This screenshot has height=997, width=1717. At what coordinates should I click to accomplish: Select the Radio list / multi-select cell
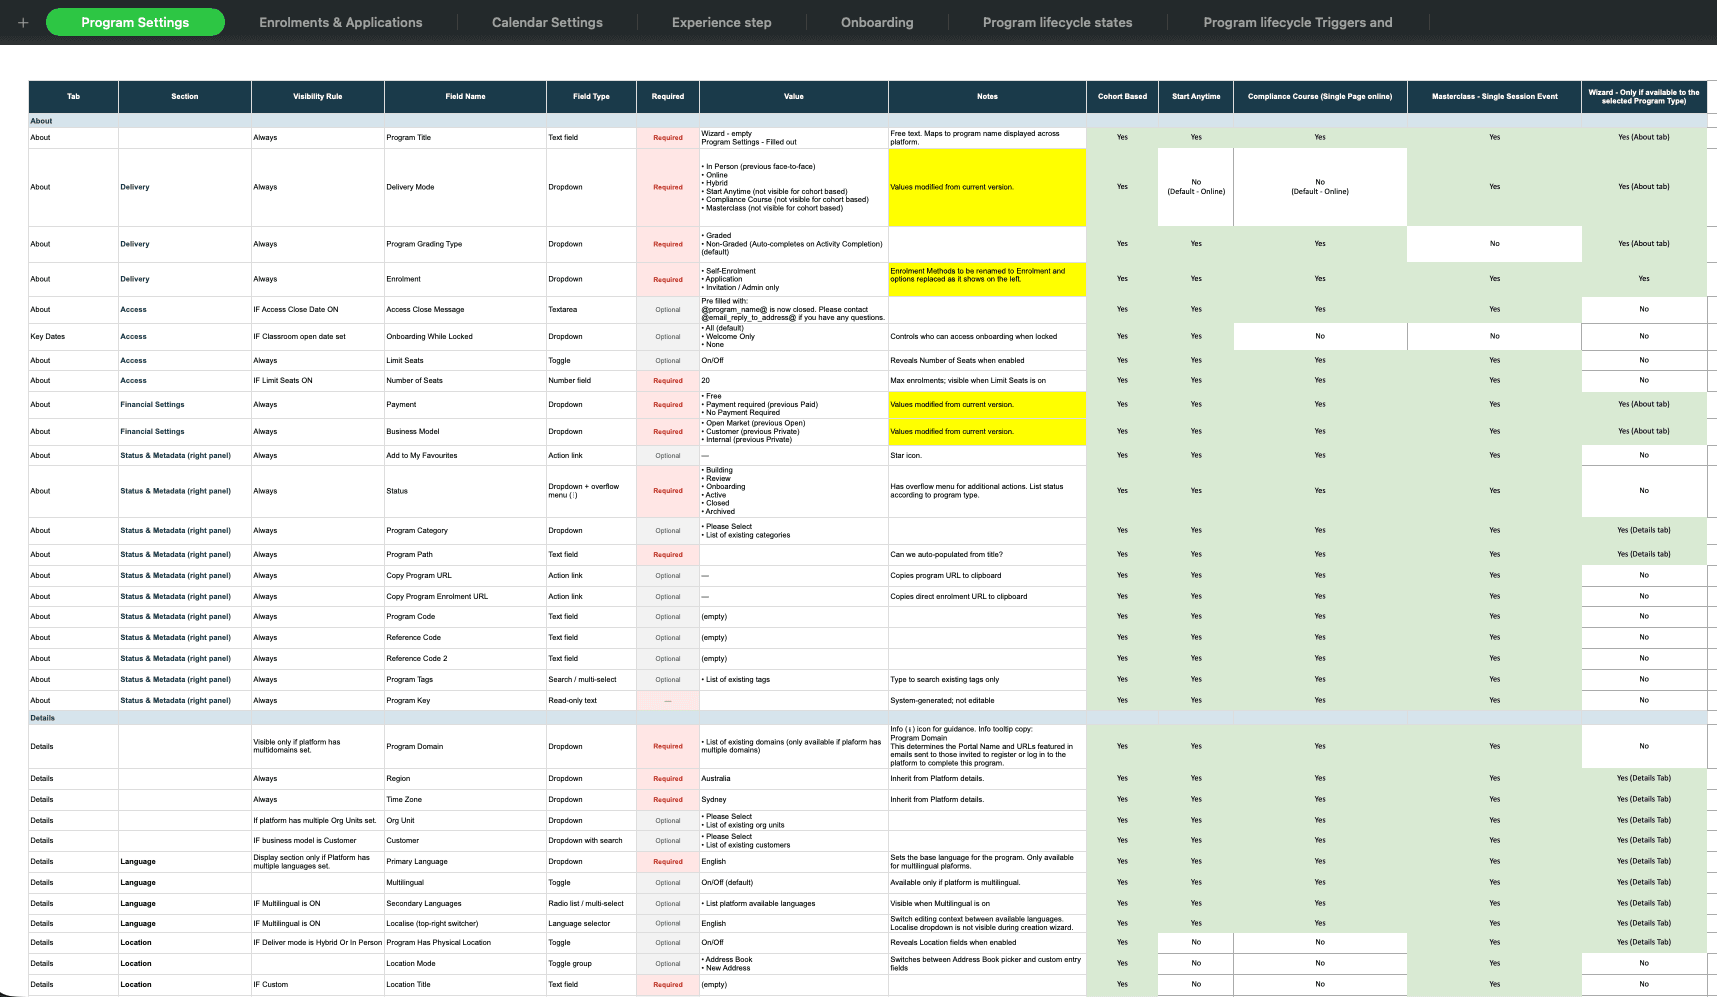(591, 904)
